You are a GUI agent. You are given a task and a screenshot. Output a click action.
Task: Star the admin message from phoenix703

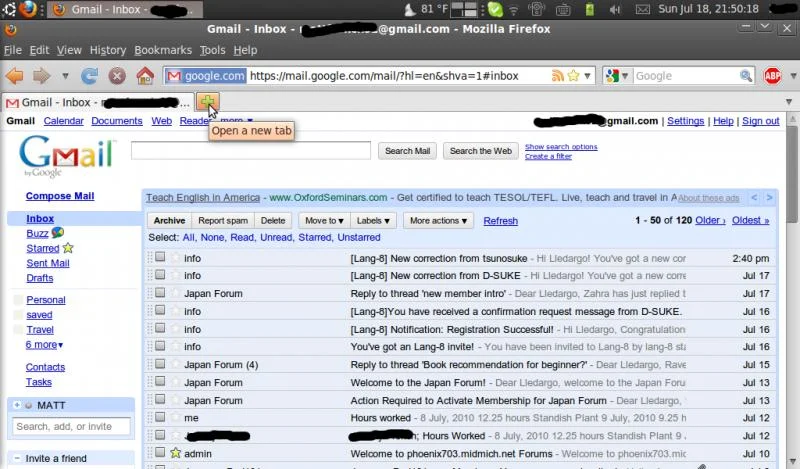coord(176,453)
